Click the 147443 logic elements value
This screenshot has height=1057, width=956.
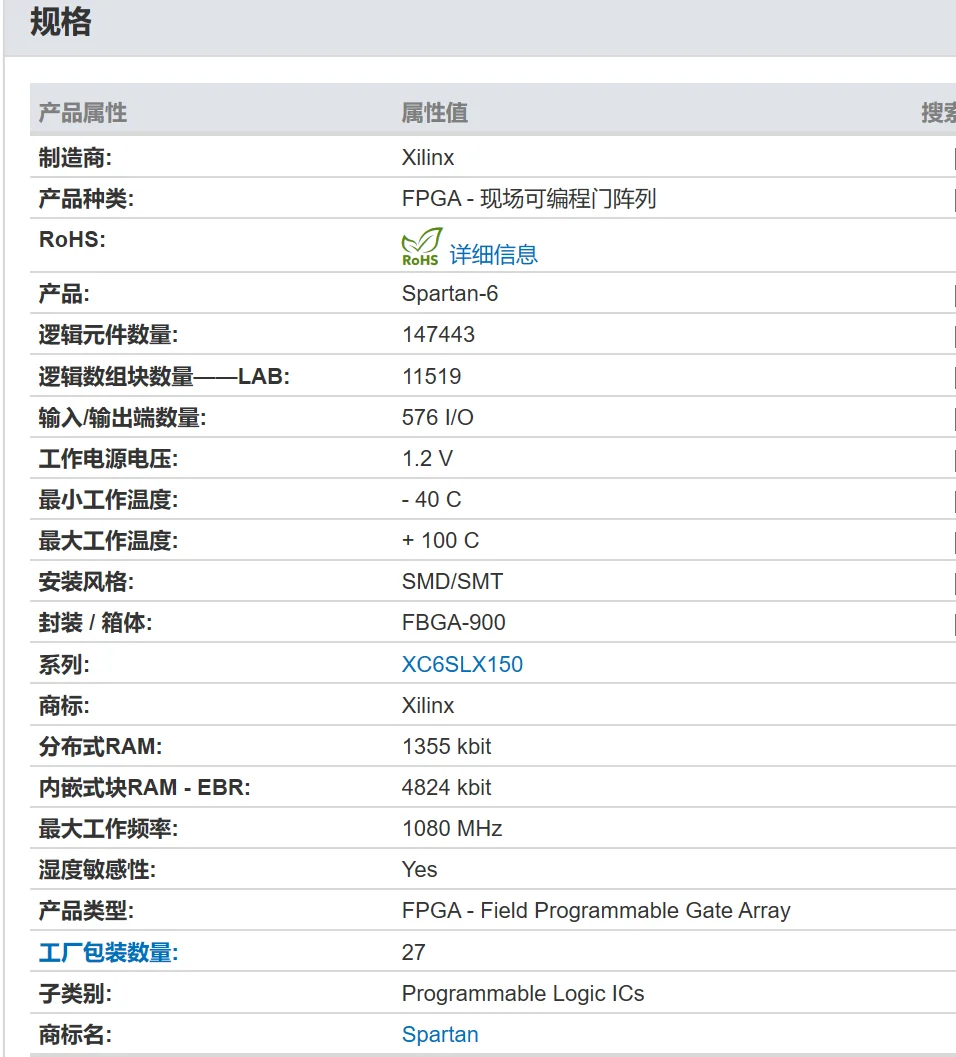point(438,335)
